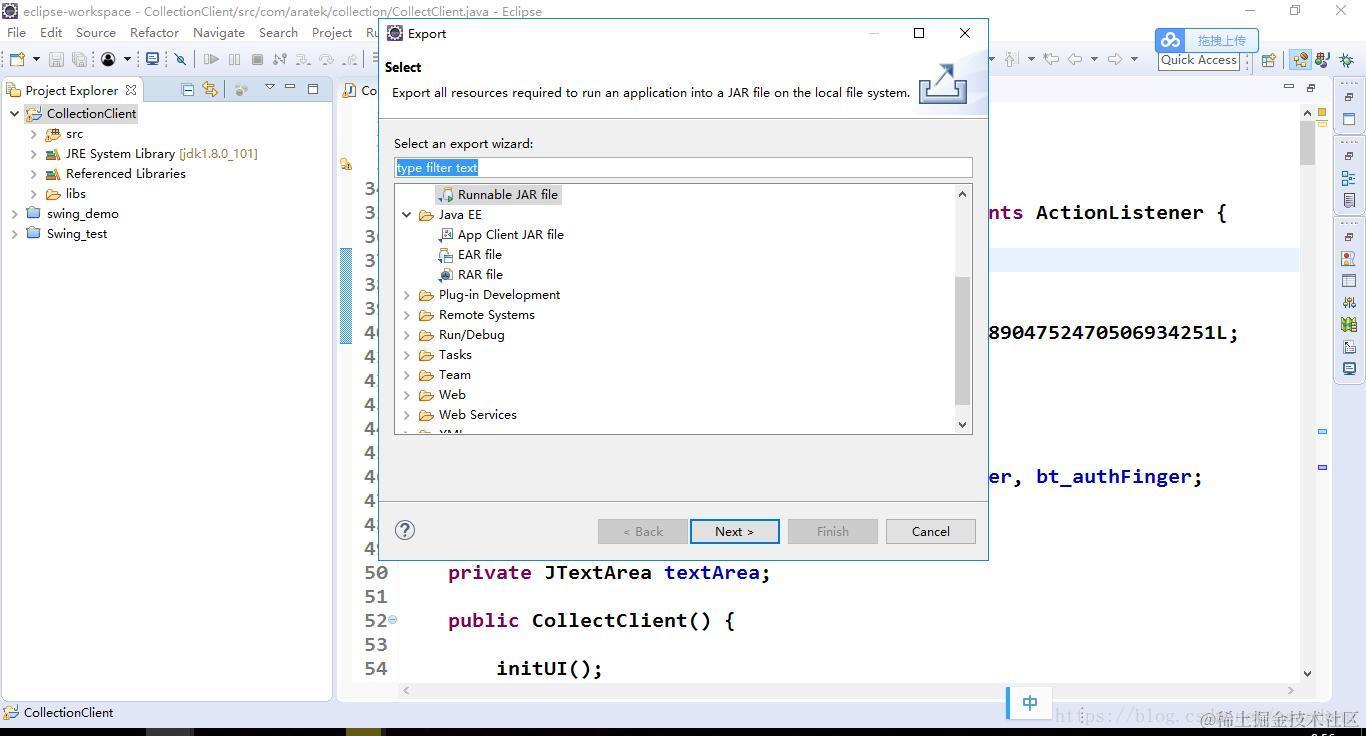Click the Step Over icon
The height and width of the screenshot is (736, 1366).
point(326,60)
